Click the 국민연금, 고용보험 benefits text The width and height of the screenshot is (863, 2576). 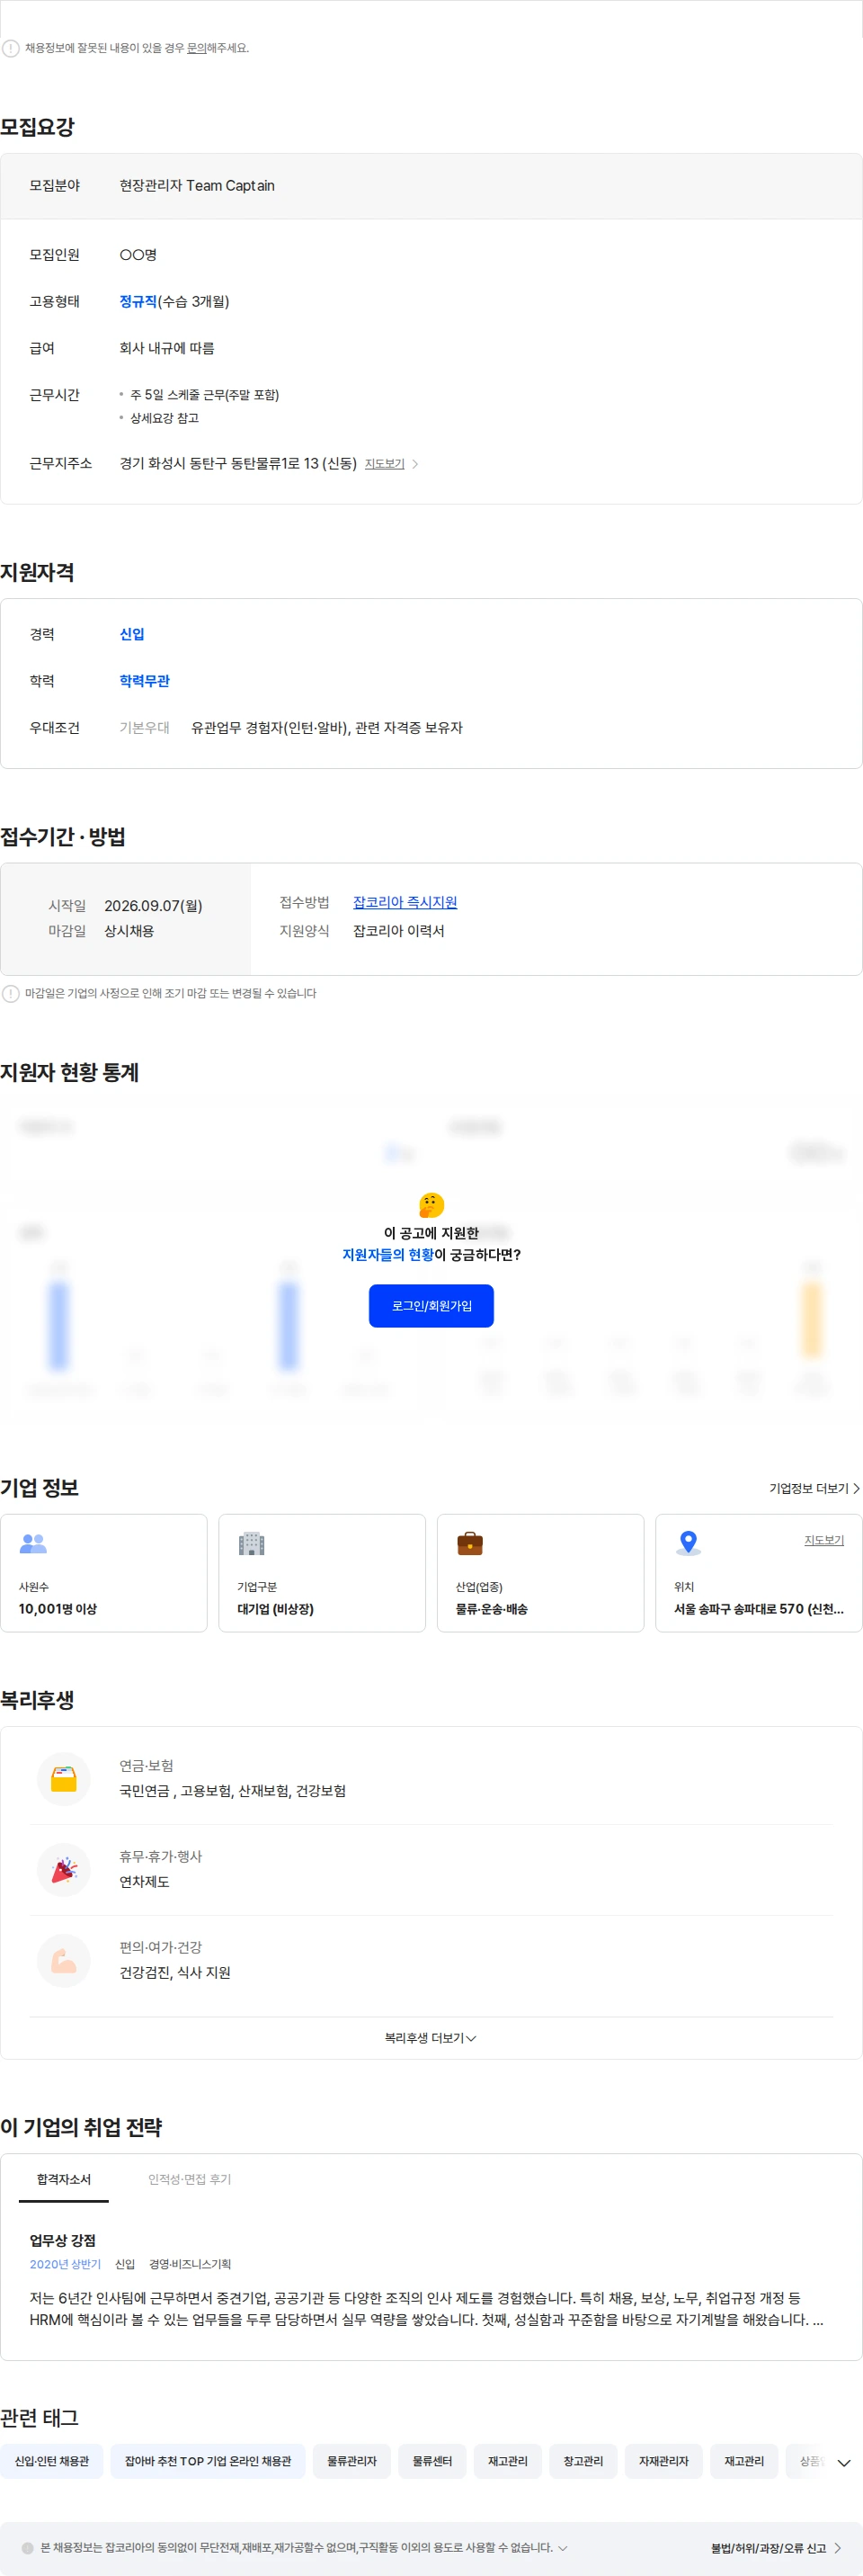coord(233,1791)
